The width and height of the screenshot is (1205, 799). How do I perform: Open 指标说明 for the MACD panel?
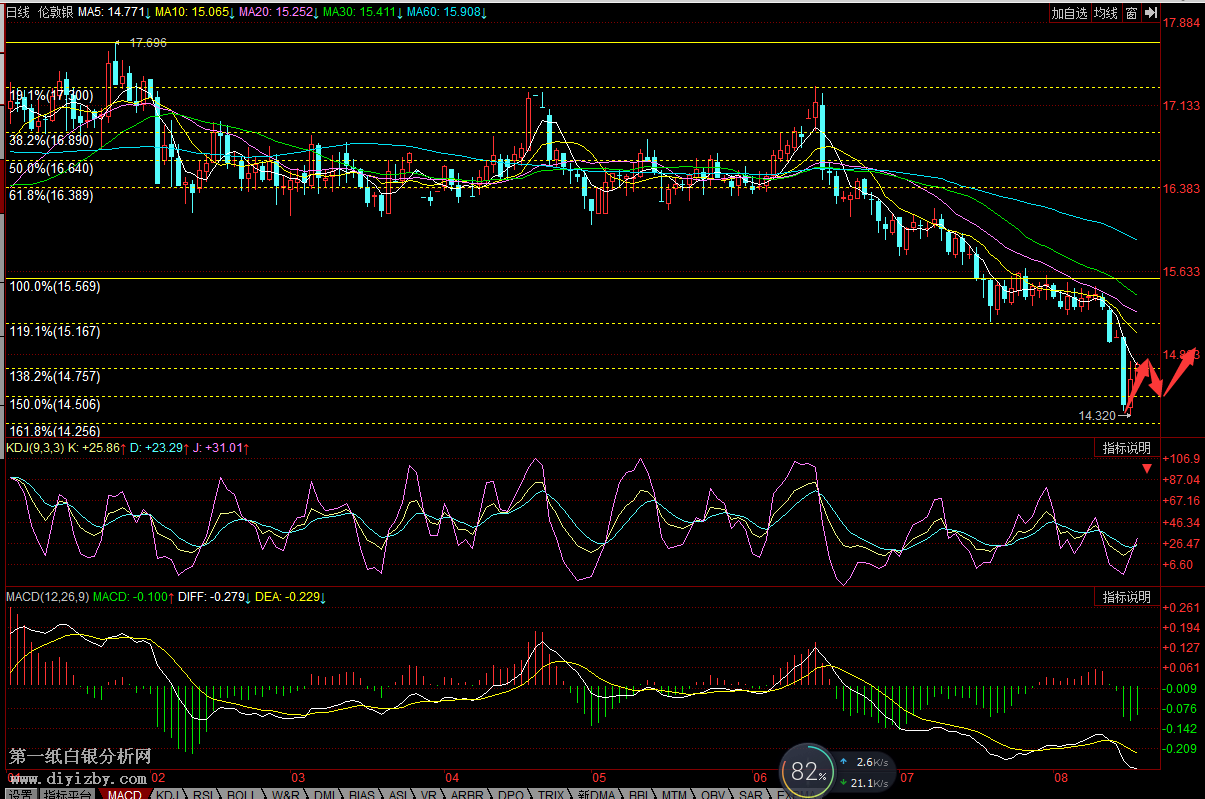[1126, 597]
